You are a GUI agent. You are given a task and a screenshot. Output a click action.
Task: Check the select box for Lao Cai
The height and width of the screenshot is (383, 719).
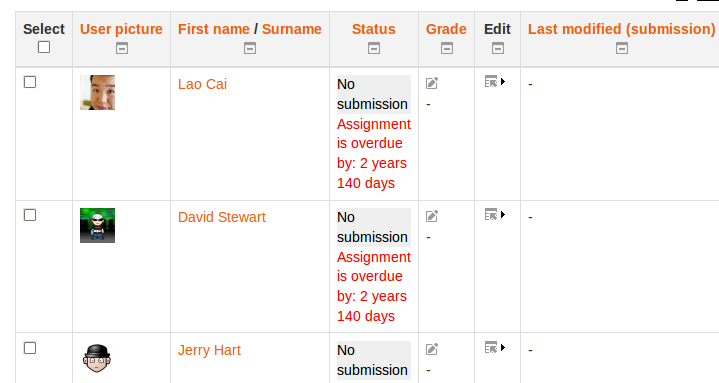pos(30,82)
